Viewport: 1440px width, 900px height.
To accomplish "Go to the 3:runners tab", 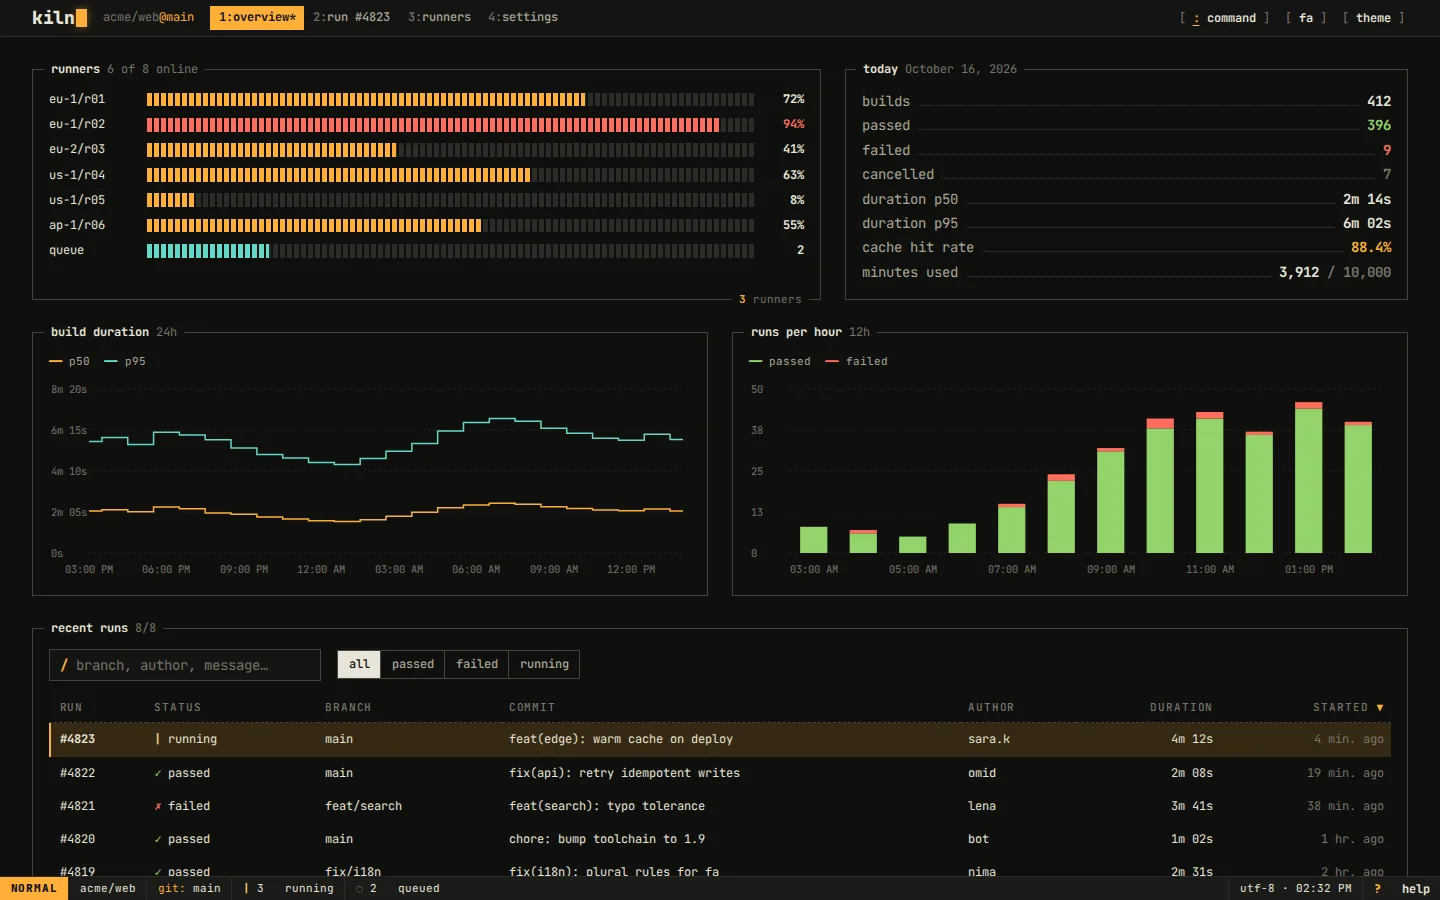I will [x=439, y=17].
